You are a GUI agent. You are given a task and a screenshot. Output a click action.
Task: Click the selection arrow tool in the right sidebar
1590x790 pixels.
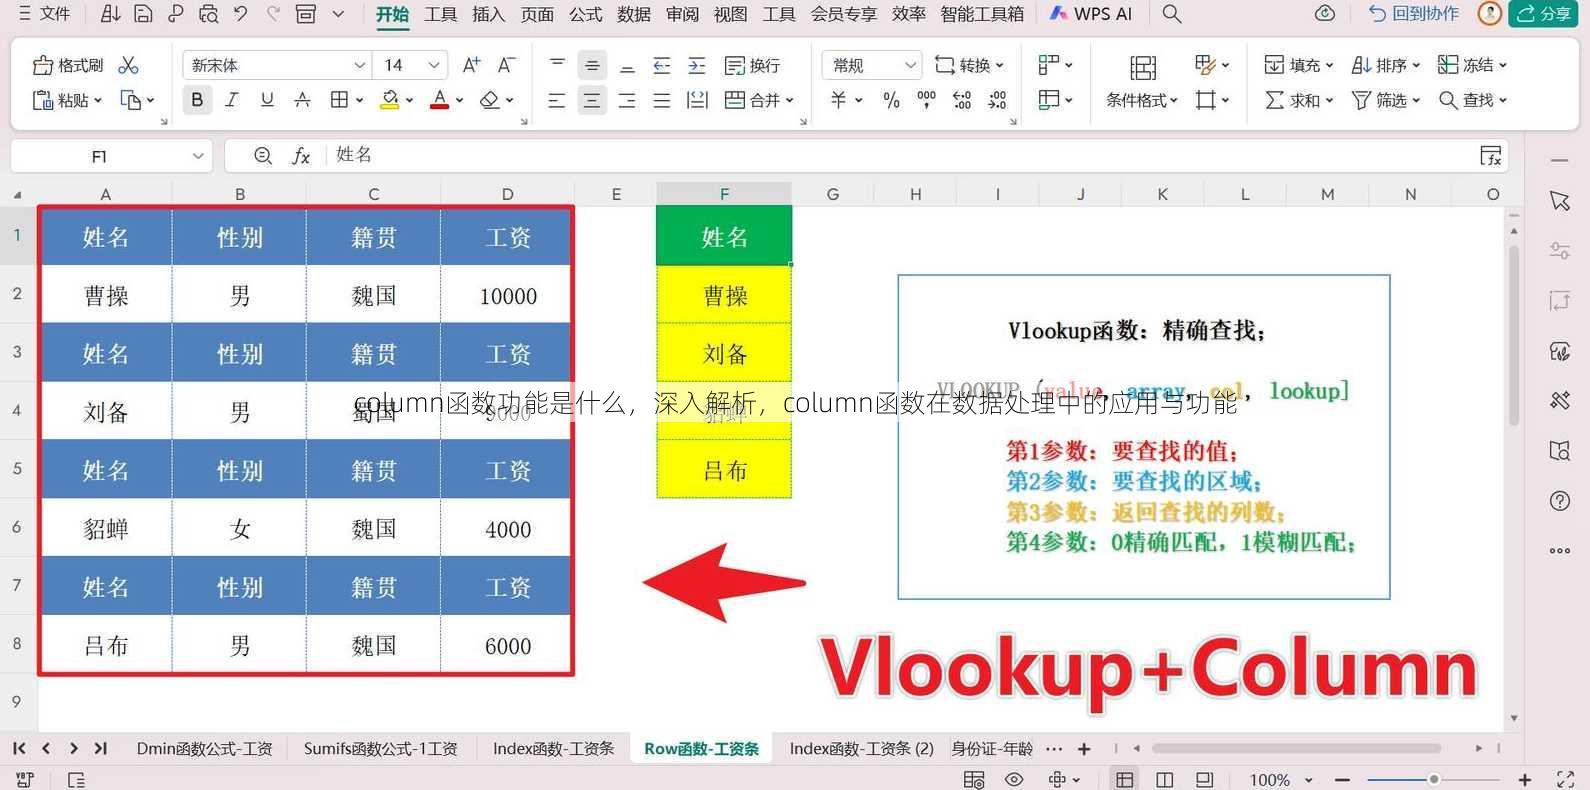[1560, 201]
